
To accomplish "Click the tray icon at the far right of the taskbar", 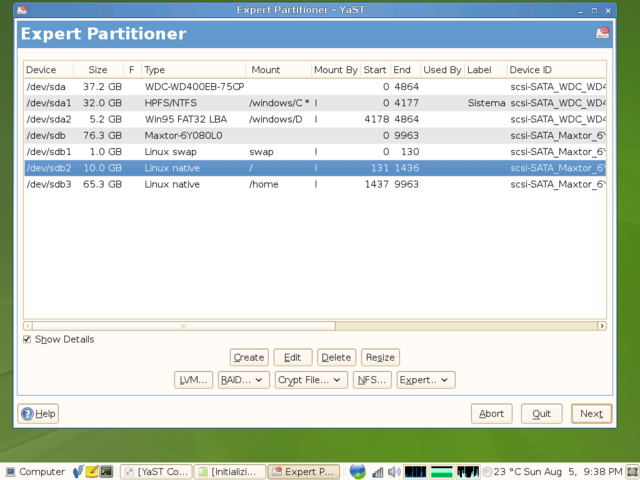I will (x=632, y=472).
